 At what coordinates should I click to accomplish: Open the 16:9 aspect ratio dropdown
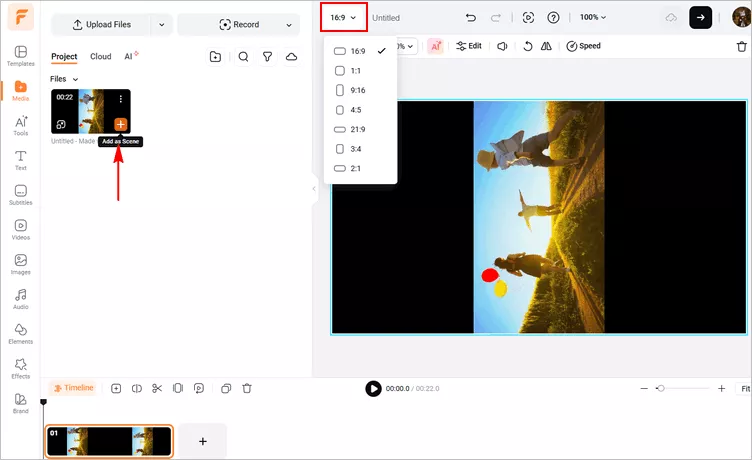pyautogui.click(x=343, y=18)
